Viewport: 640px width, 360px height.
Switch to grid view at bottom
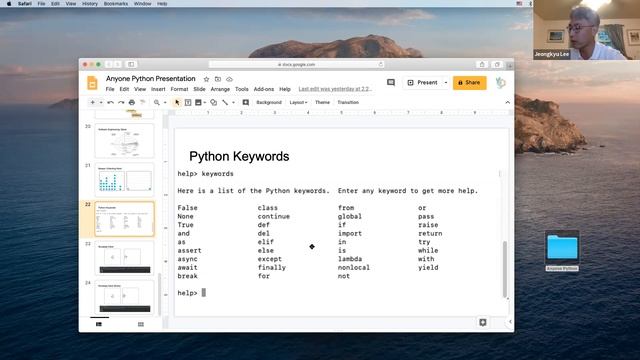pos(141,324)
